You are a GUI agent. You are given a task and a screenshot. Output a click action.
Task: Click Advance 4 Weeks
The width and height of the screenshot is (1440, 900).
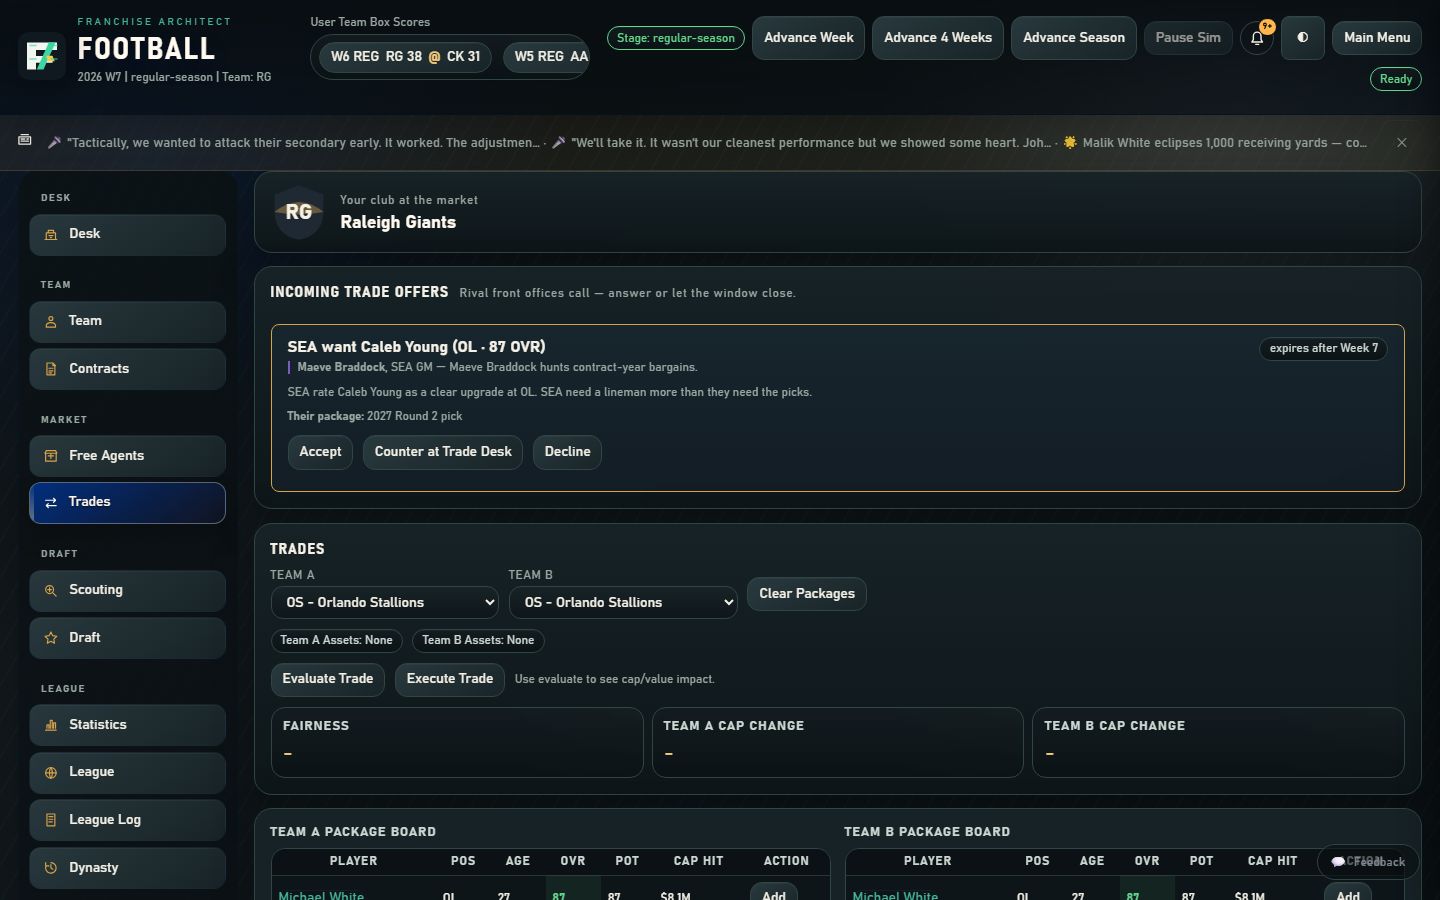tap(938, 38)
